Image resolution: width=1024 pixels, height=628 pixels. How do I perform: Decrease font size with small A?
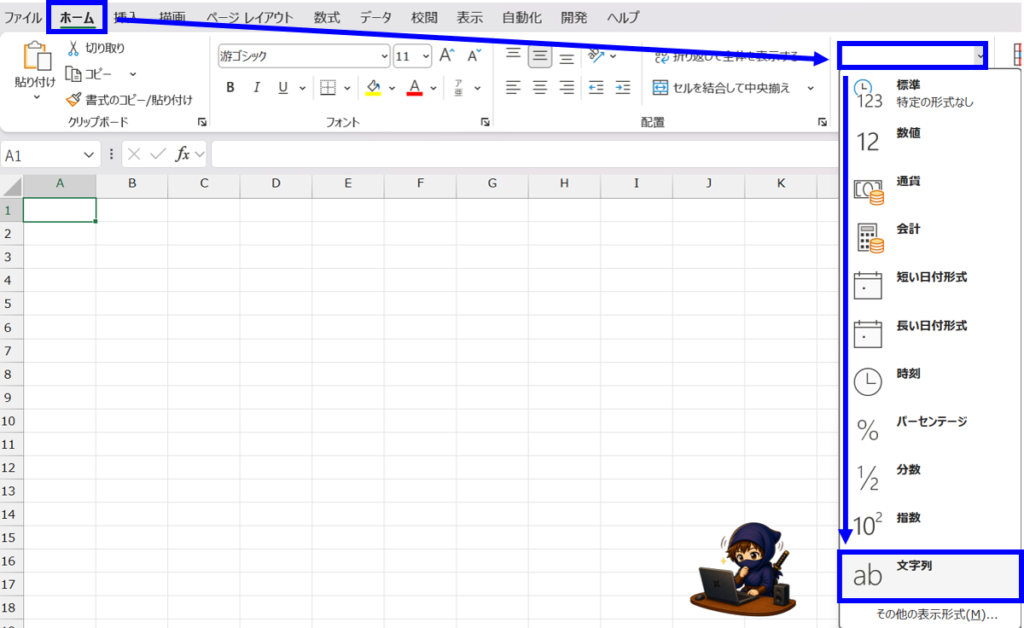(x=473, y=55)
